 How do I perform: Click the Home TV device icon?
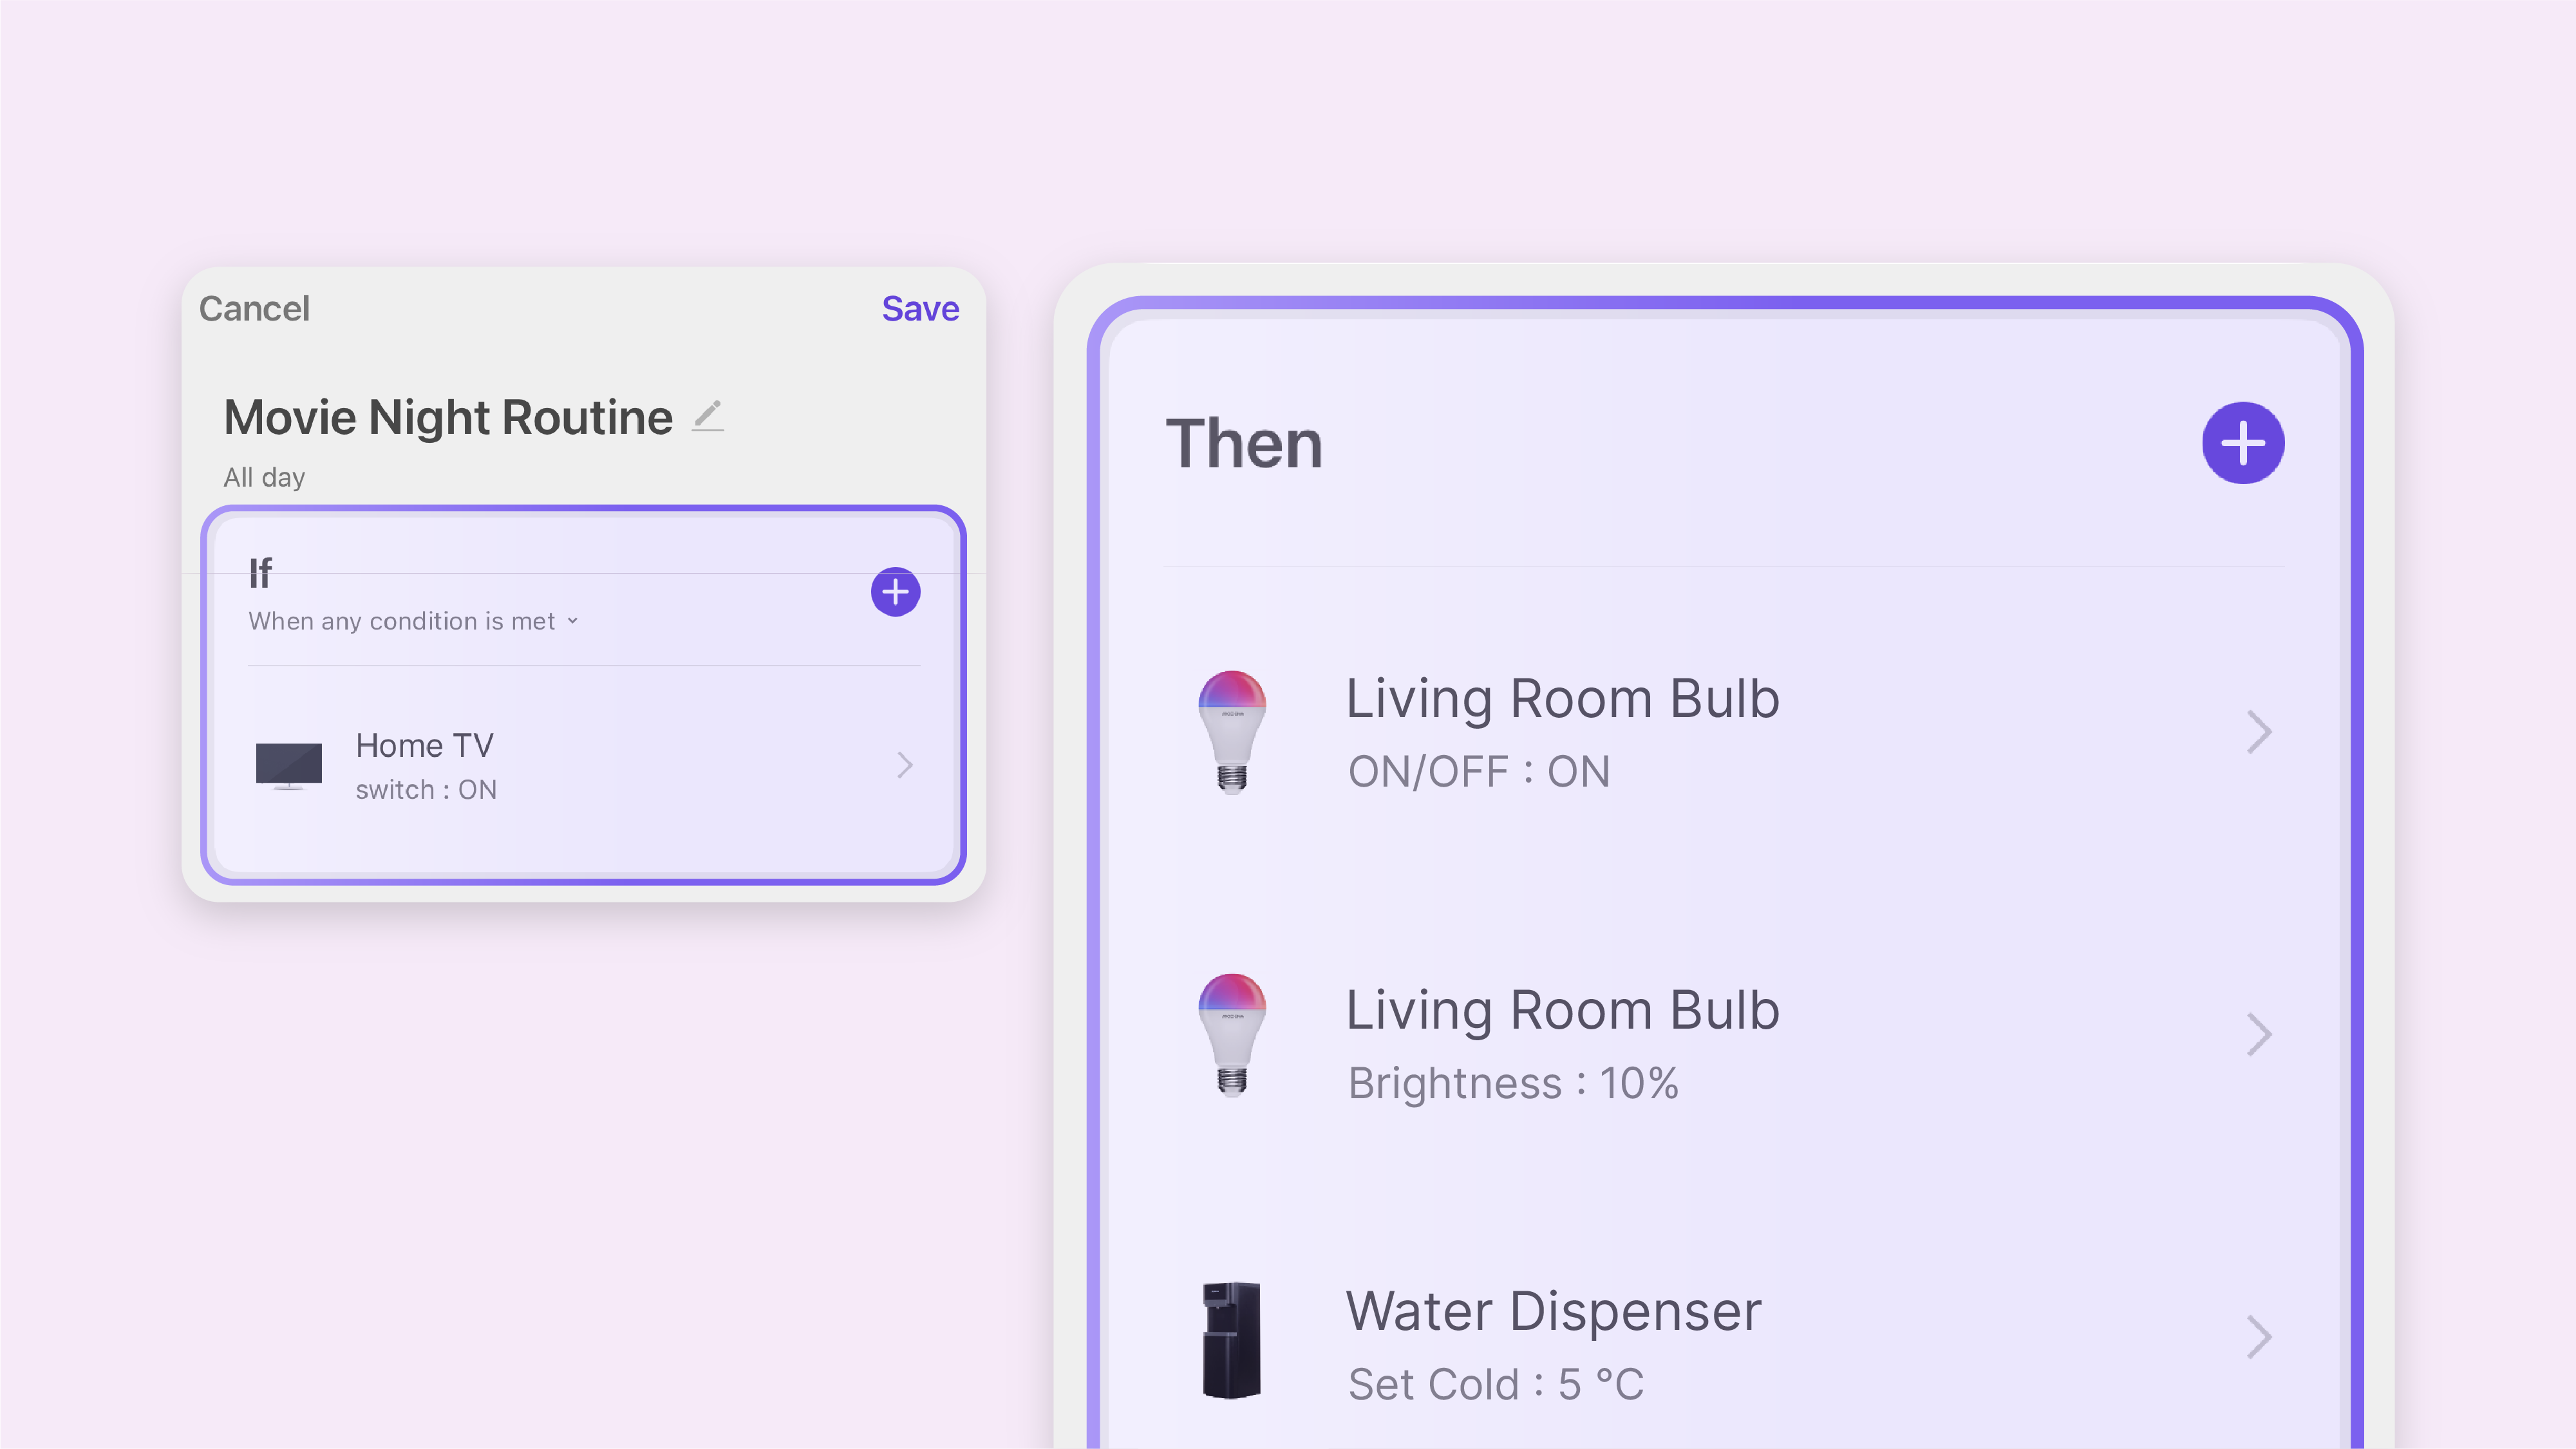point(289,766)
